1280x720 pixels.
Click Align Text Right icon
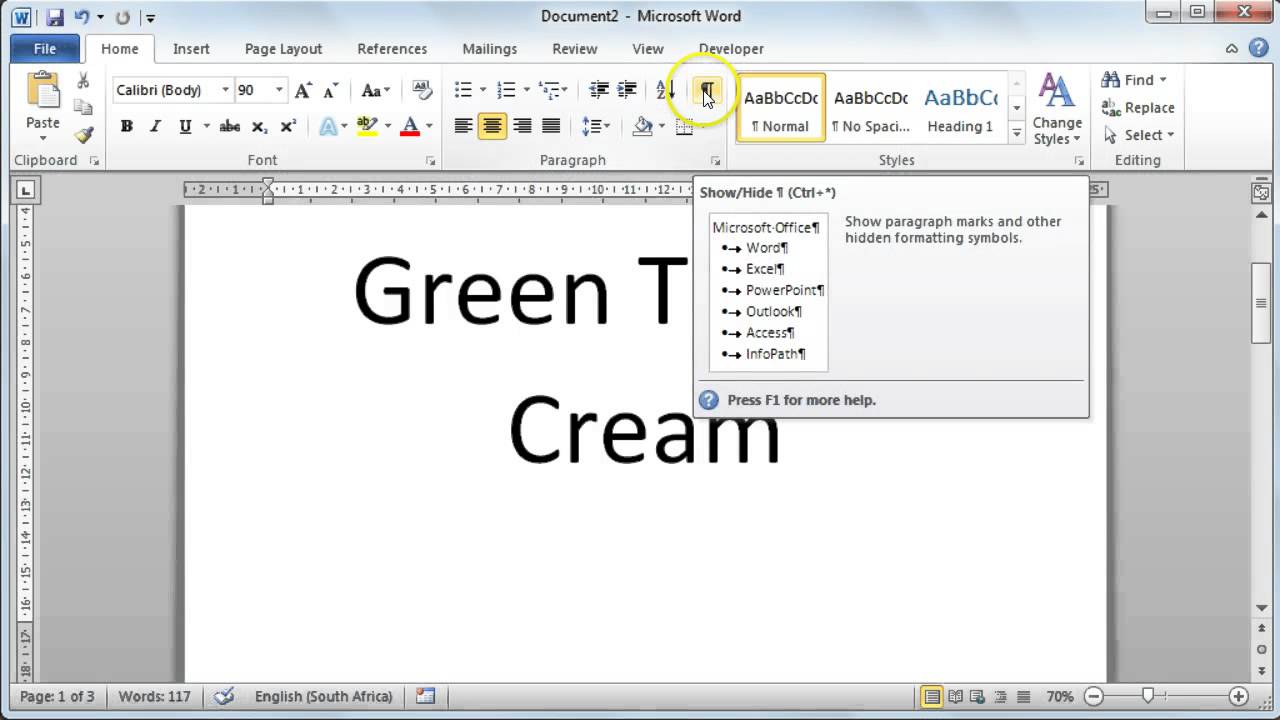[521, 126]
